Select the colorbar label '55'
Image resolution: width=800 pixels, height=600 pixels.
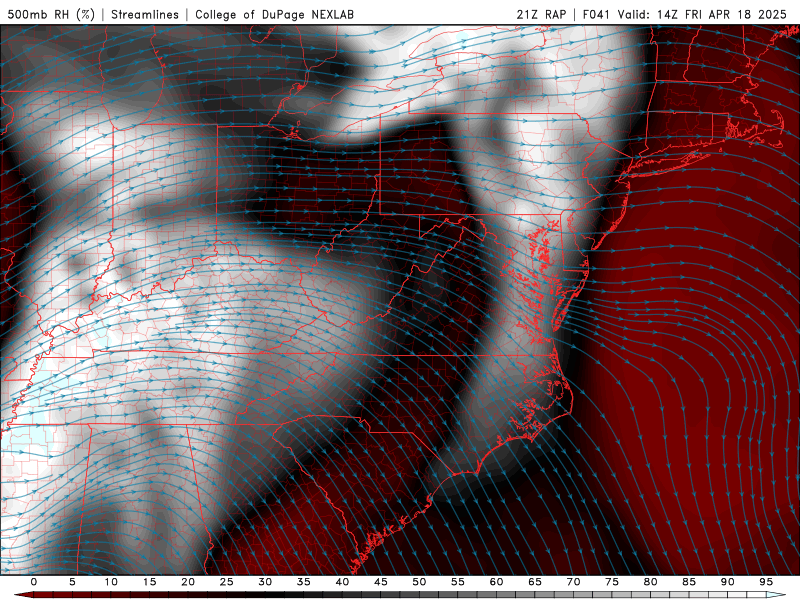point(458,582)
